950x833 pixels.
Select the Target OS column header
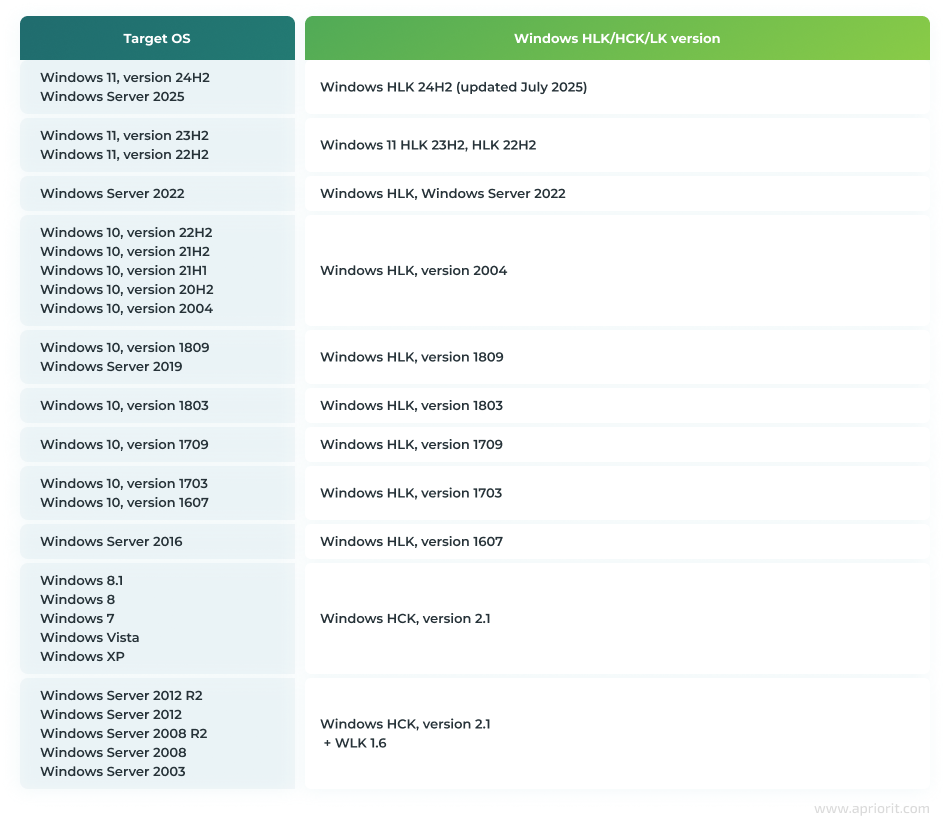point(156,38)
